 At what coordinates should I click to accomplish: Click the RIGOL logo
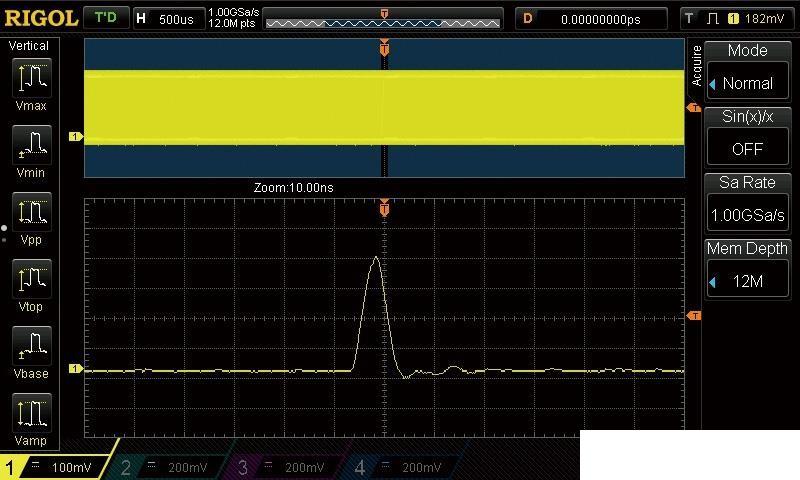click(40, 18)
